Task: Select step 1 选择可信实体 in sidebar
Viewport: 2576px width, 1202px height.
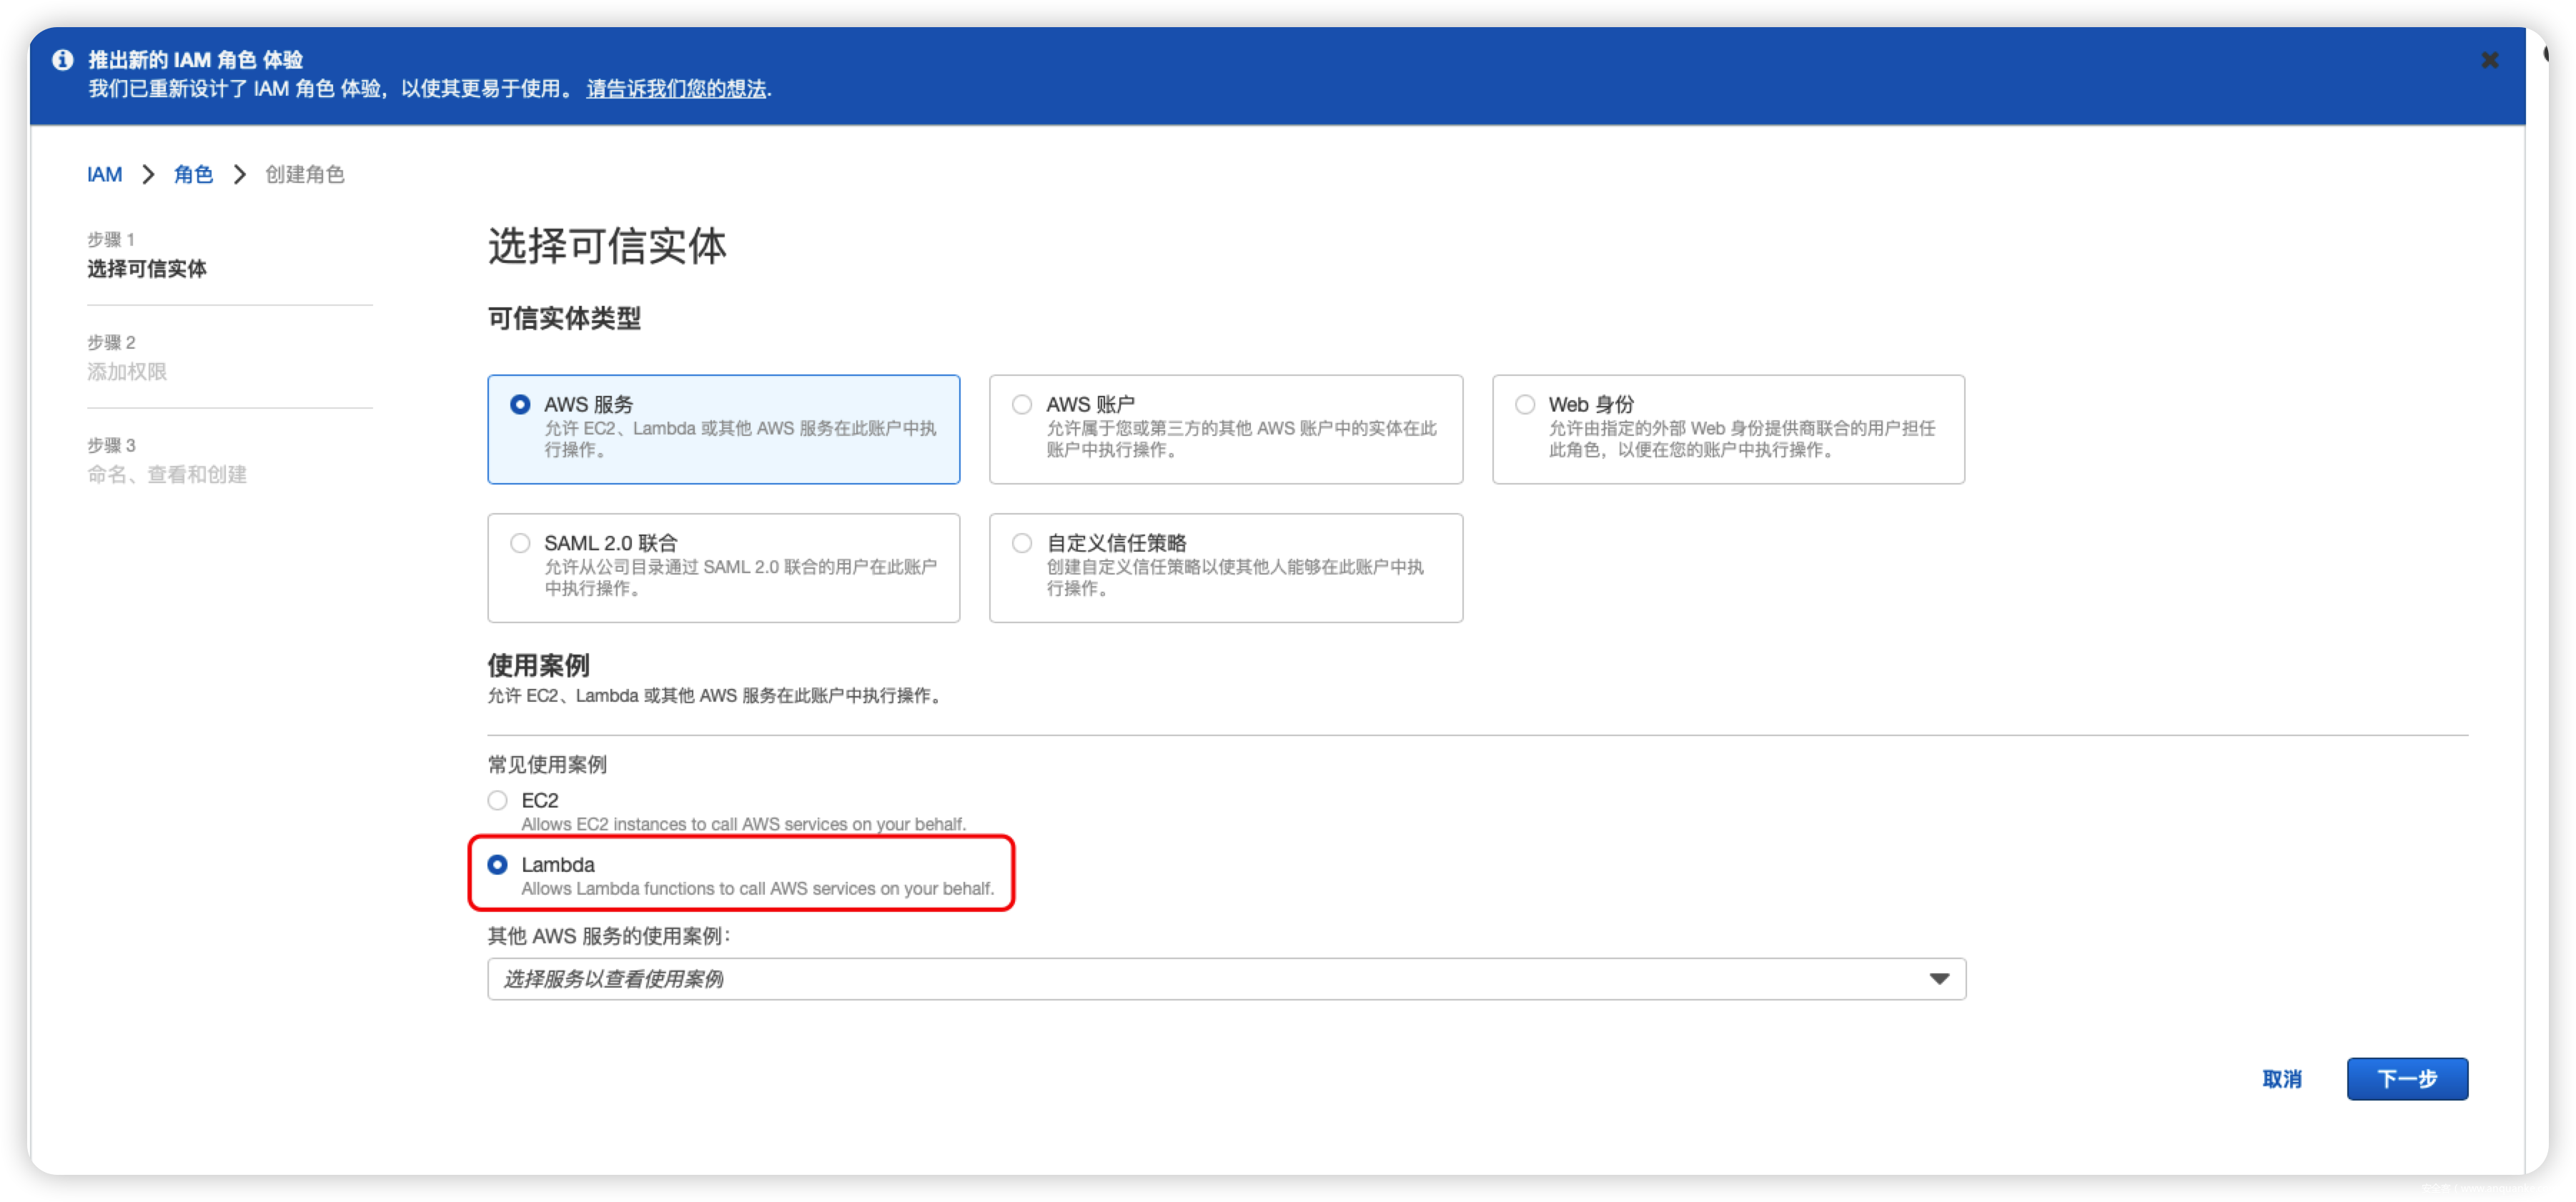Action: pos(147,269)
